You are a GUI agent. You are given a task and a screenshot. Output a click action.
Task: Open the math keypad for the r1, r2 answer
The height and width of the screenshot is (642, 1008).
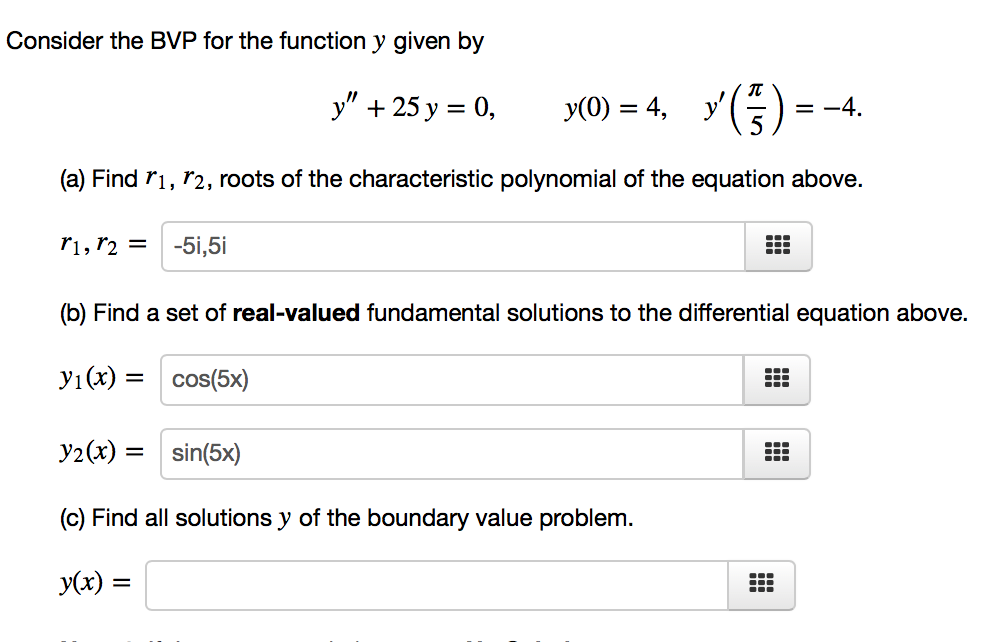(778, 246)
